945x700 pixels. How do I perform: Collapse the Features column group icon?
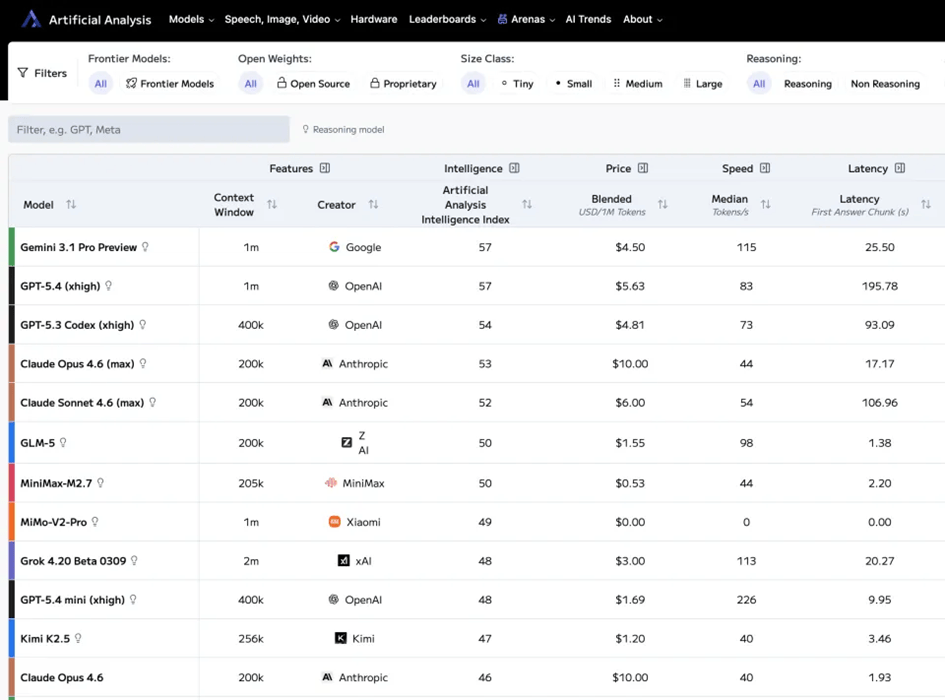tap(325, 168)
